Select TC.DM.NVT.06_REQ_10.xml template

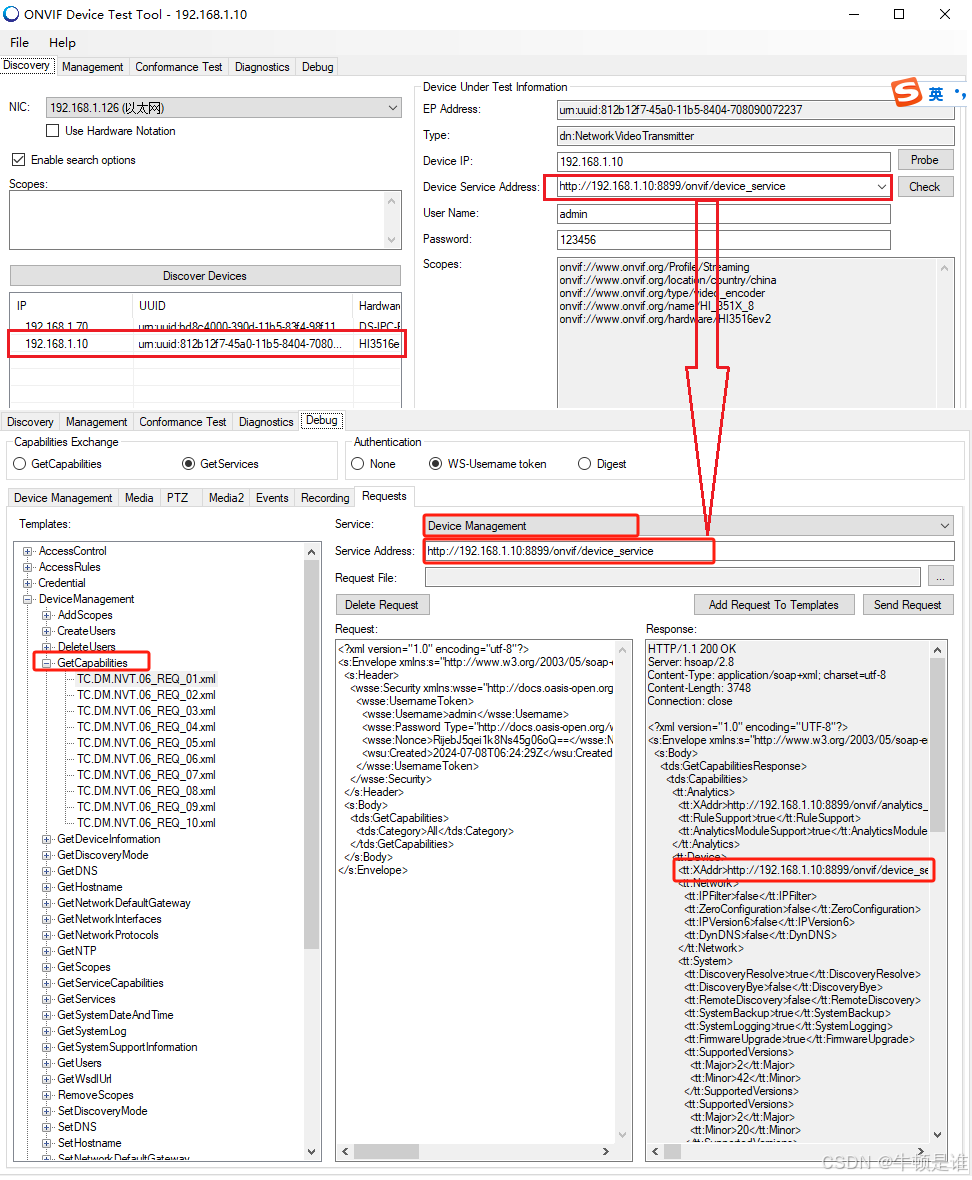146,823
